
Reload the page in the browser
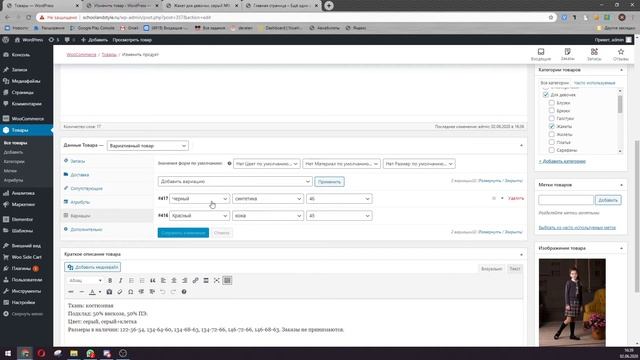[x=29, y=18]
